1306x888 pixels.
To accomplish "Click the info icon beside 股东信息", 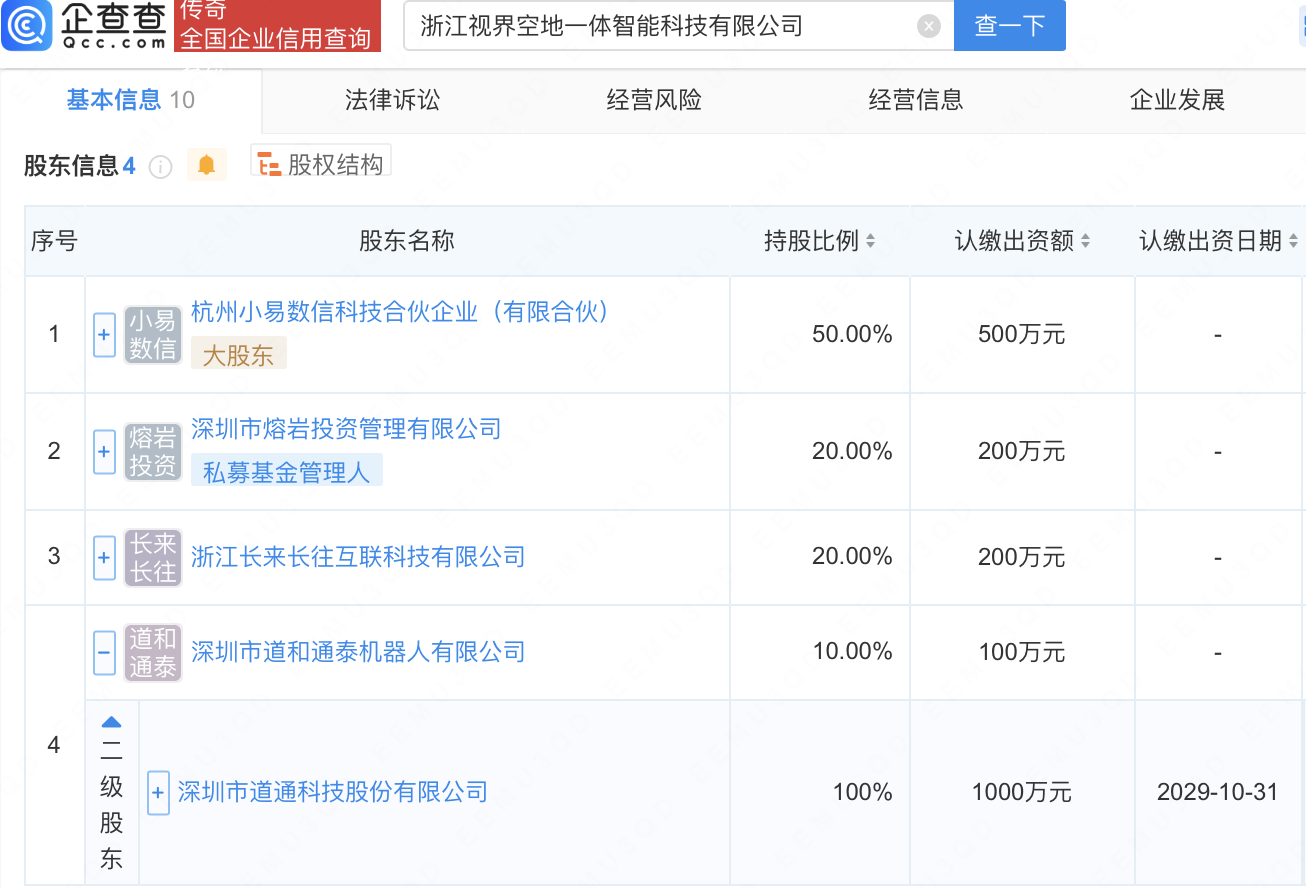I will [160, 167].
